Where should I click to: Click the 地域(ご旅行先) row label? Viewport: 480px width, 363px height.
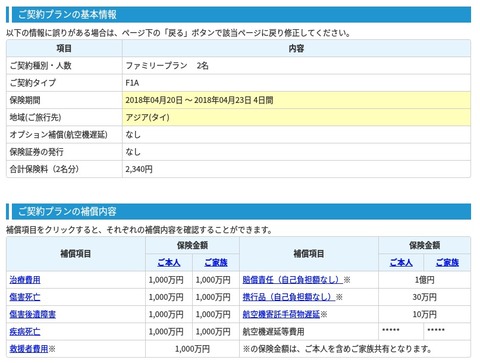click(35, 118)
